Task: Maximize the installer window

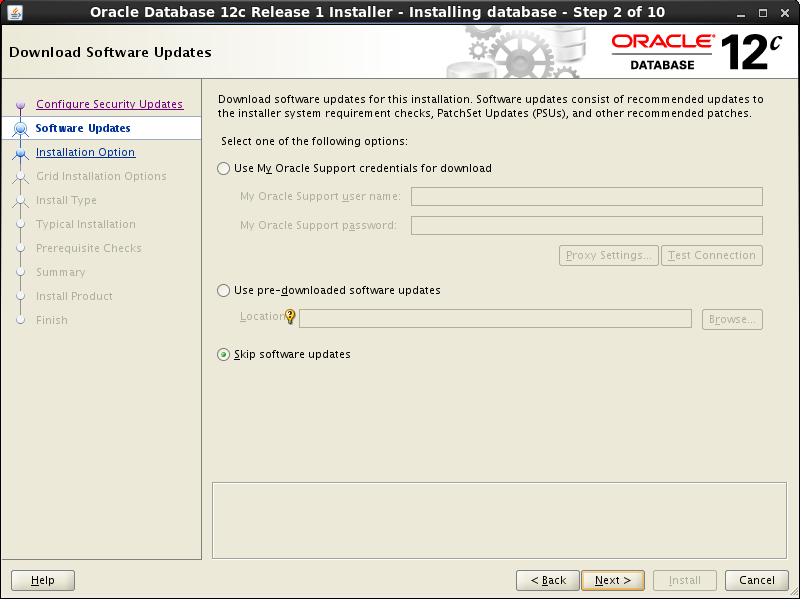Action: pos(763,13)
